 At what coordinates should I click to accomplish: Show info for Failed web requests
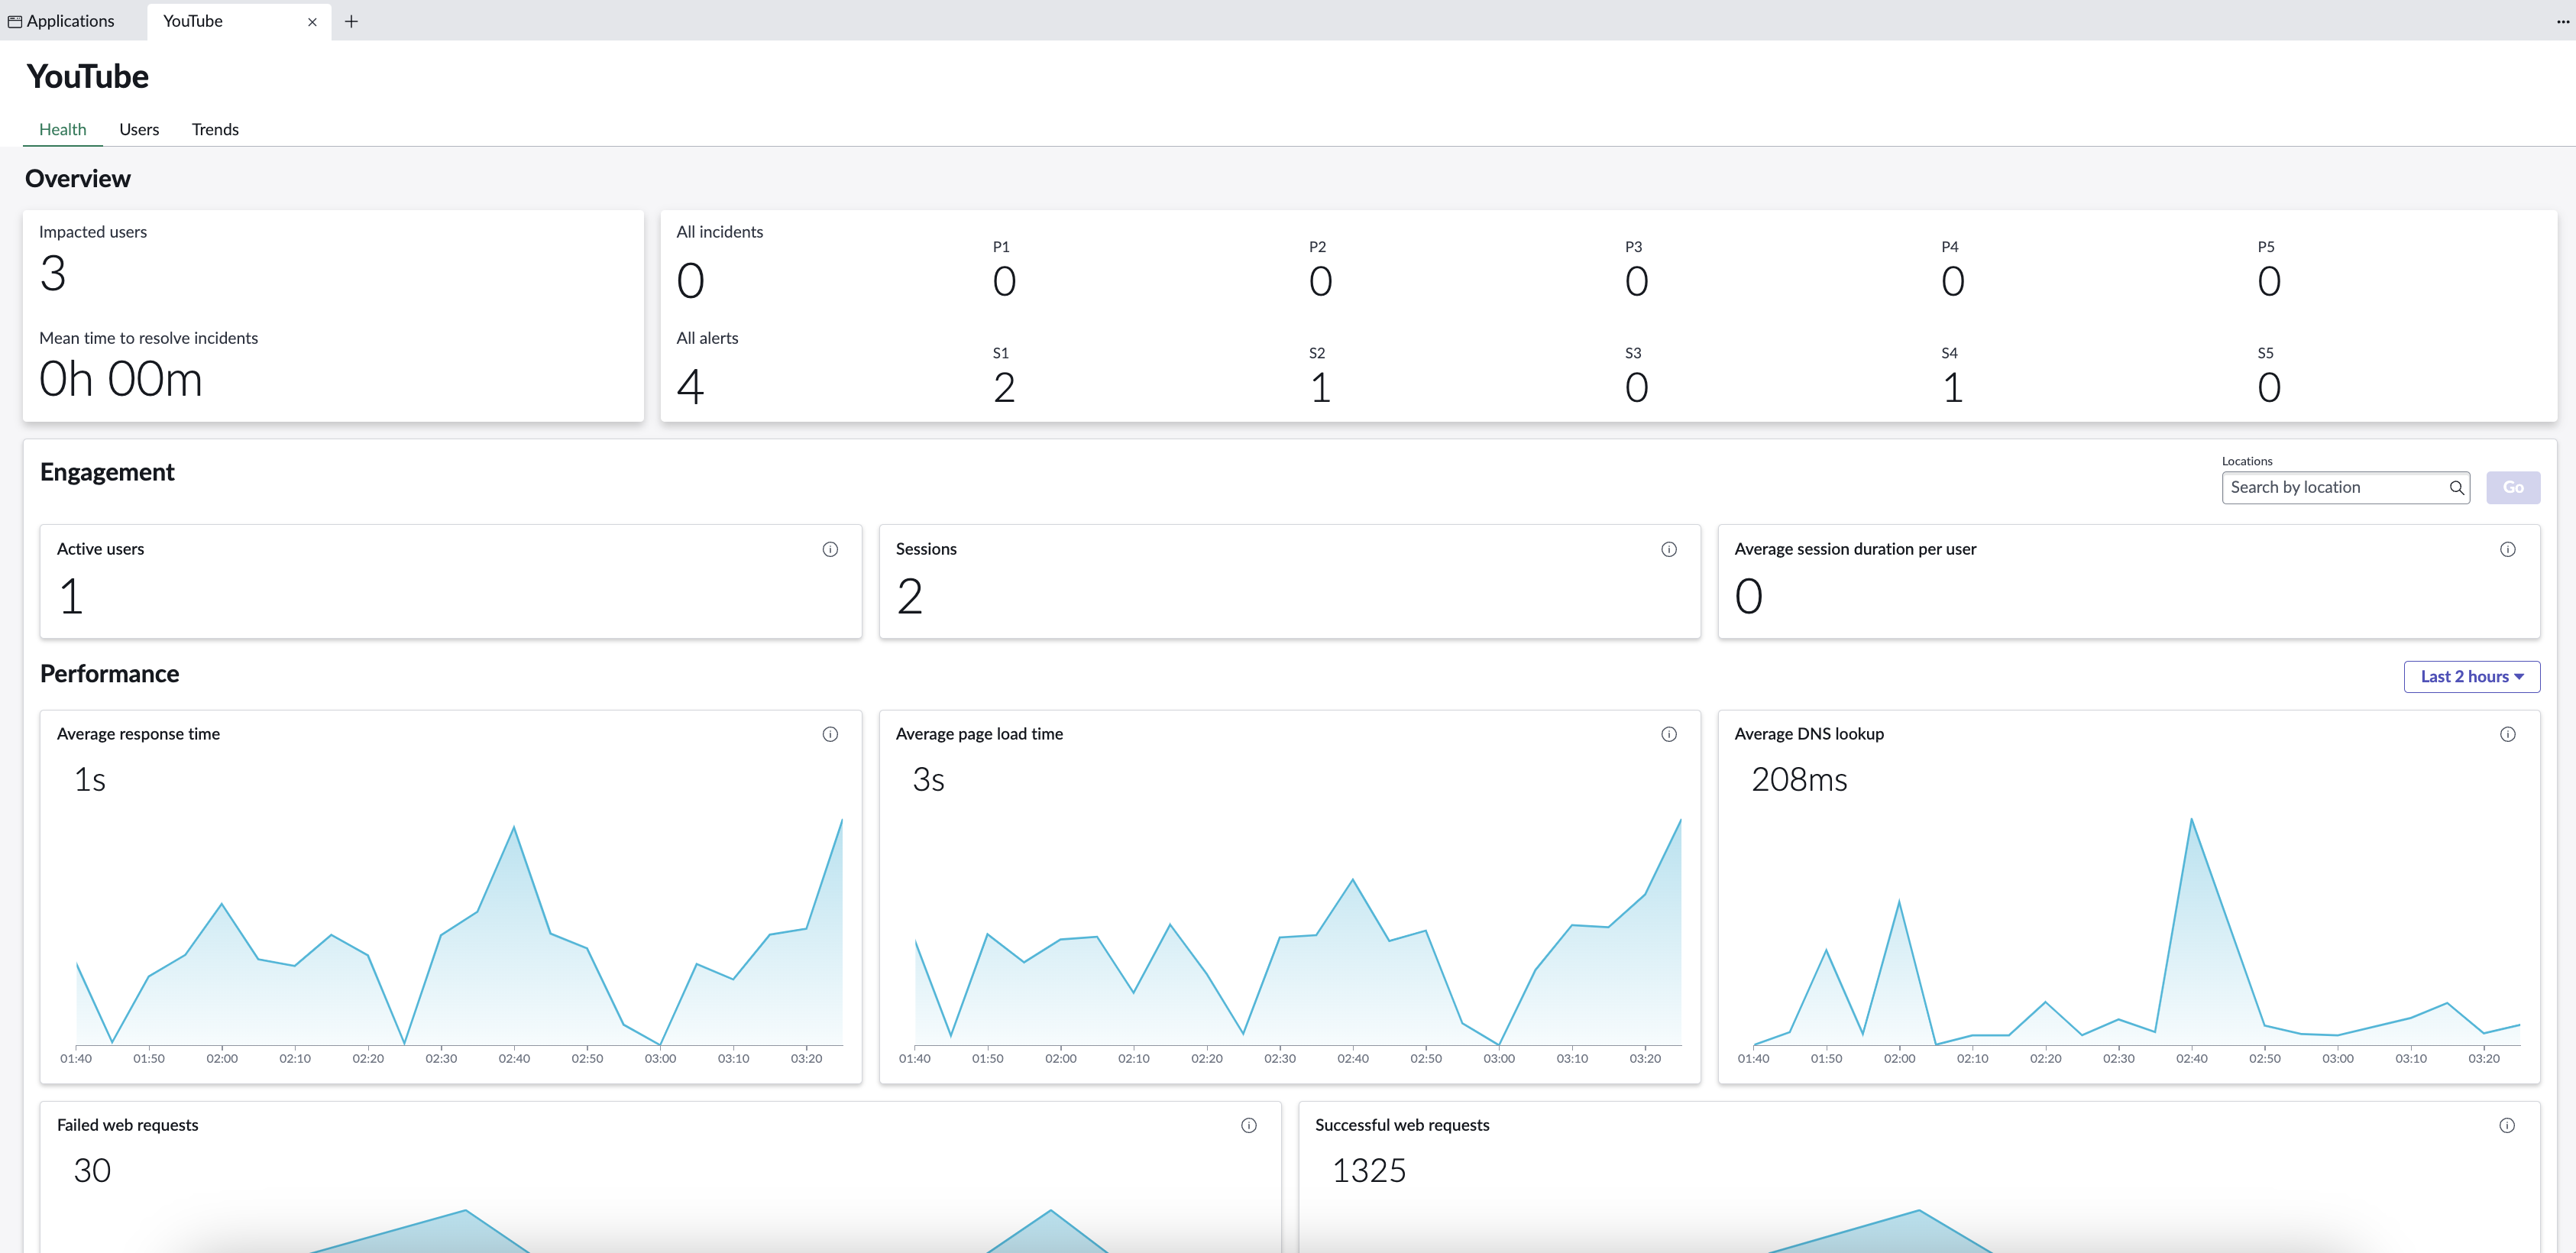(1249, 1125)
